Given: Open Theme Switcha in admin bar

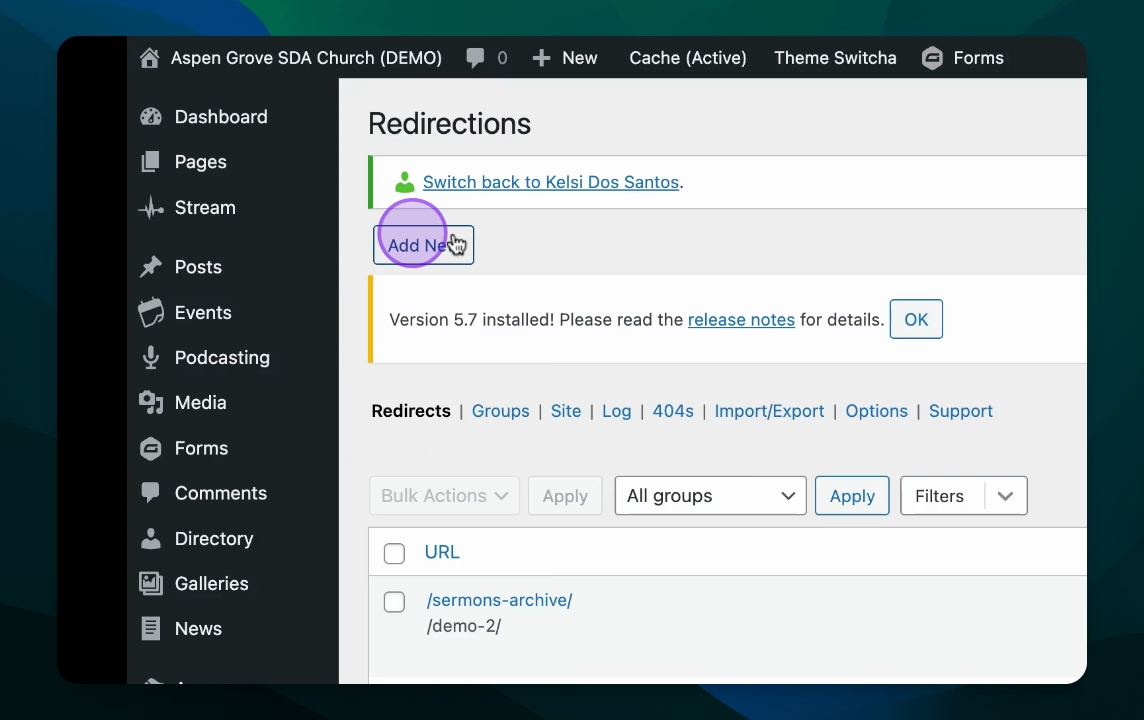Looking at the screenshot, I should click(x=835, y=58).
